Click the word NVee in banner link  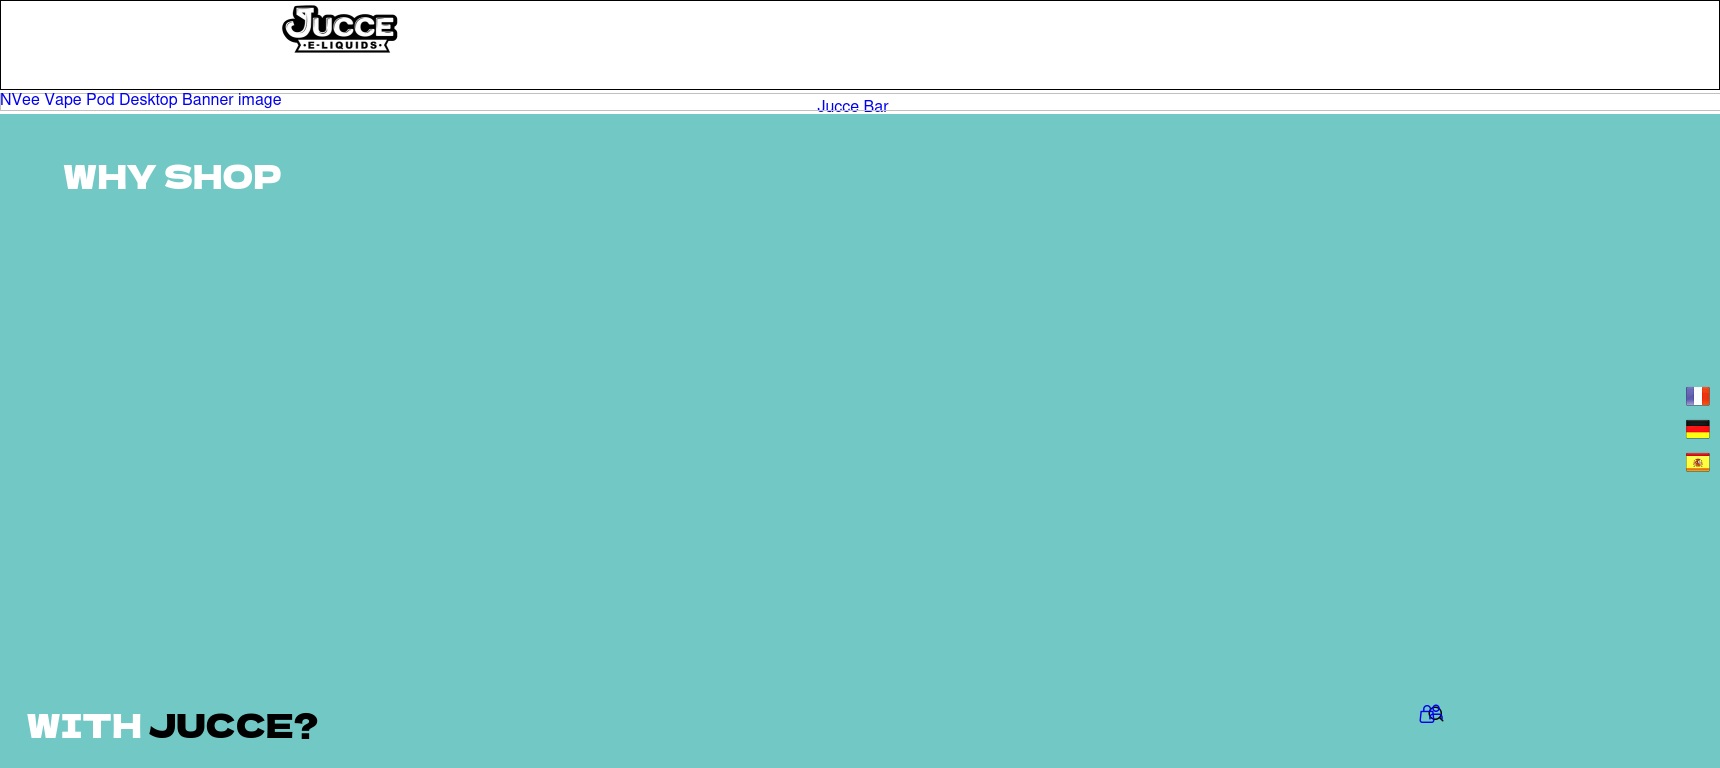pyautogui.click(x=20, y=100)
